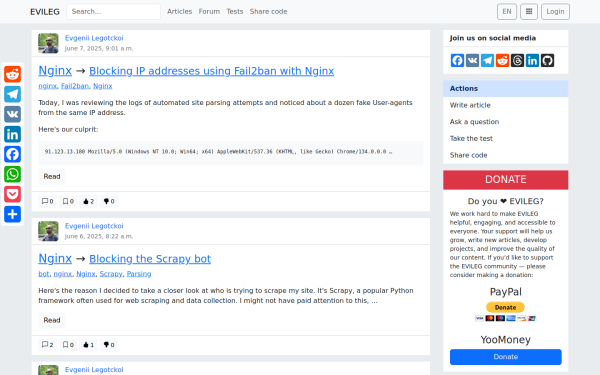This screenshot has width=600, height=375.
Task: Click Read under the Scrapy bot article
Action: point(52,320)
